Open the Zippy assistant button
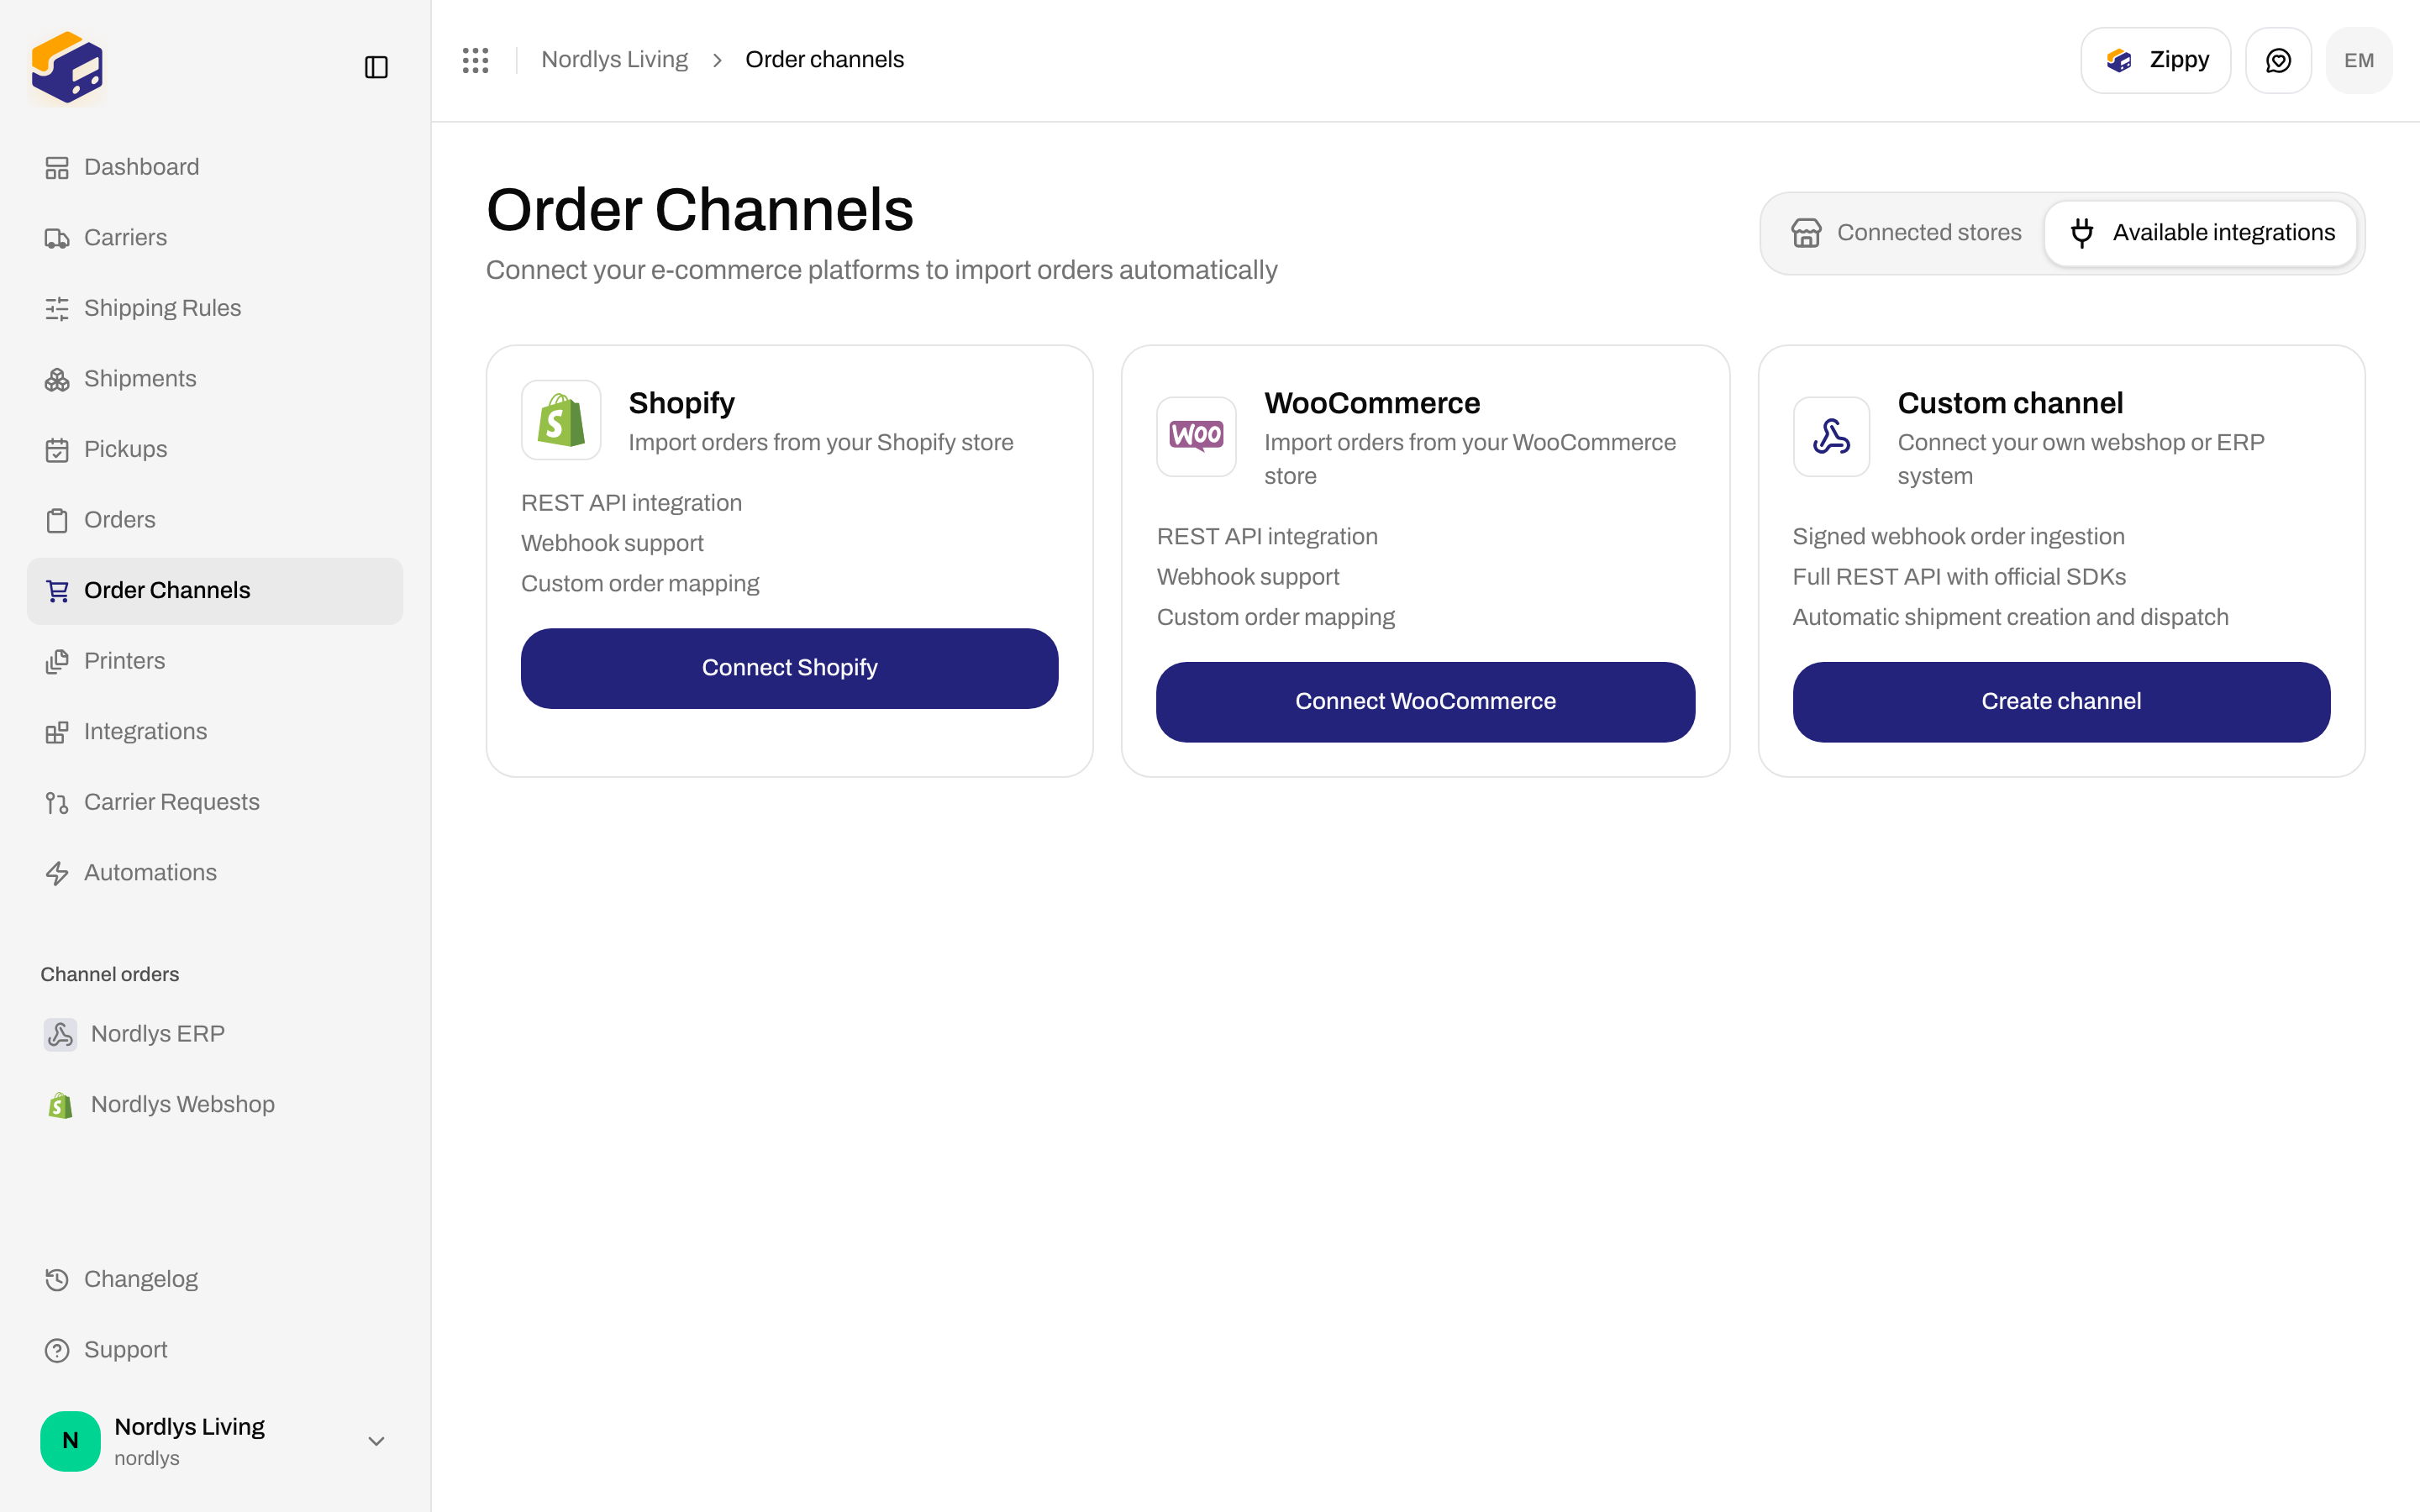 2155,60
